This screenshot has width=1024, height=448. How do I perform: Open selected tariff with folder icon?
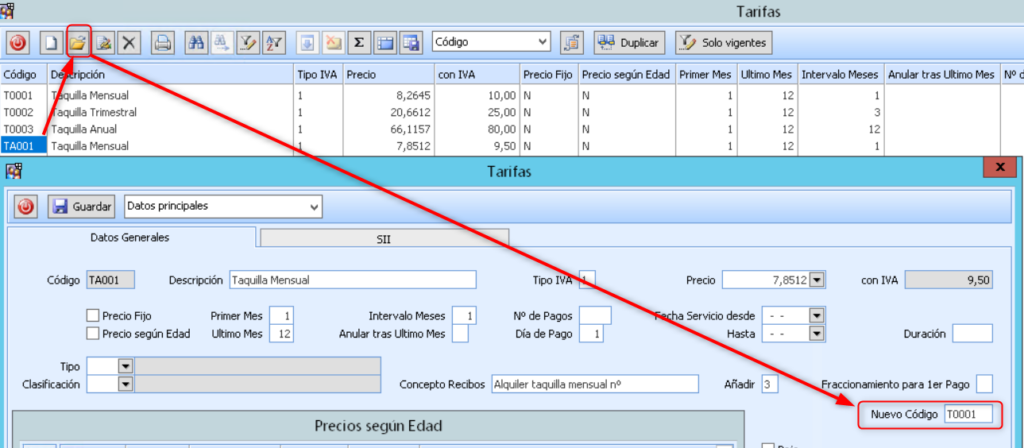[76, 43]
